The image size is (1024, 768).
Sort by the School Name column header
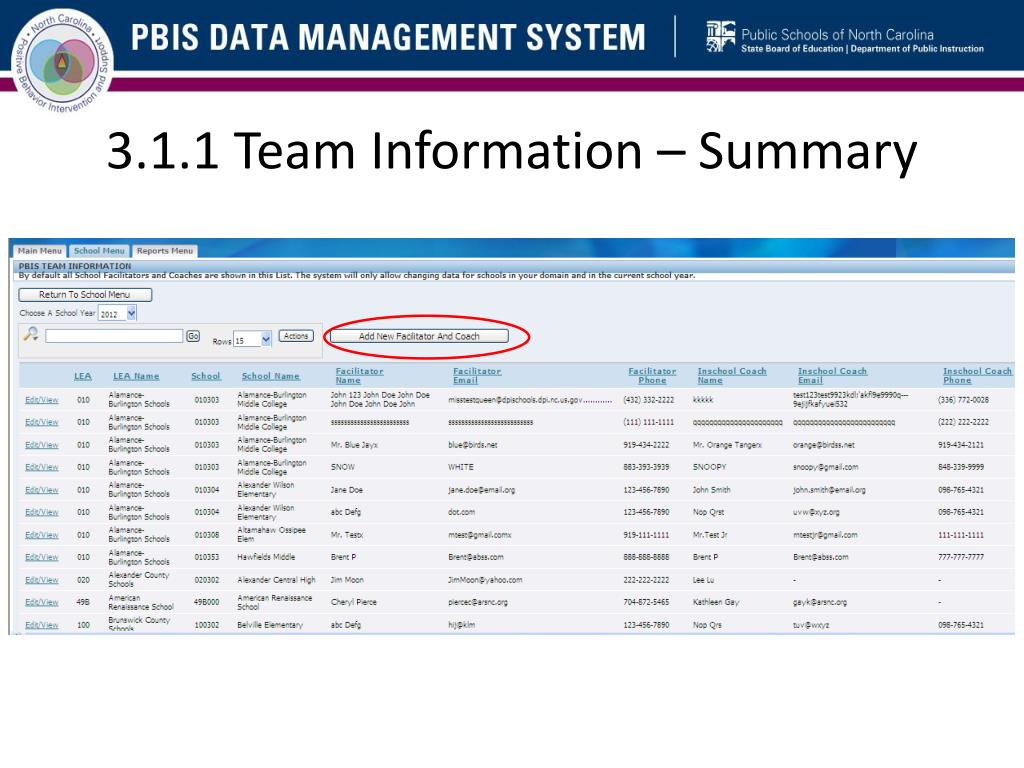pos(270,376)
